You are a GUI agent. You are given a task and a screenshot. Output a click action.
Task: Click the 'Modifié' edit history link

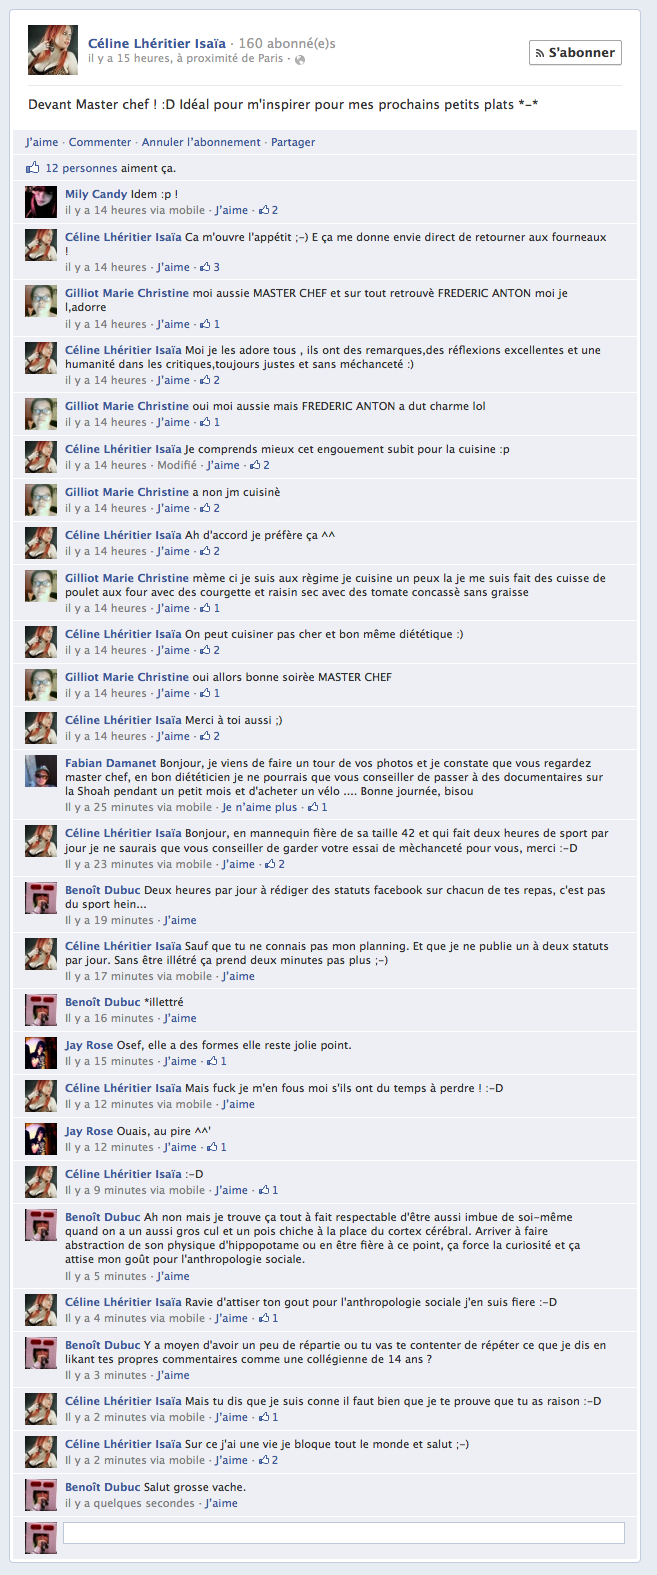[177, 465]
